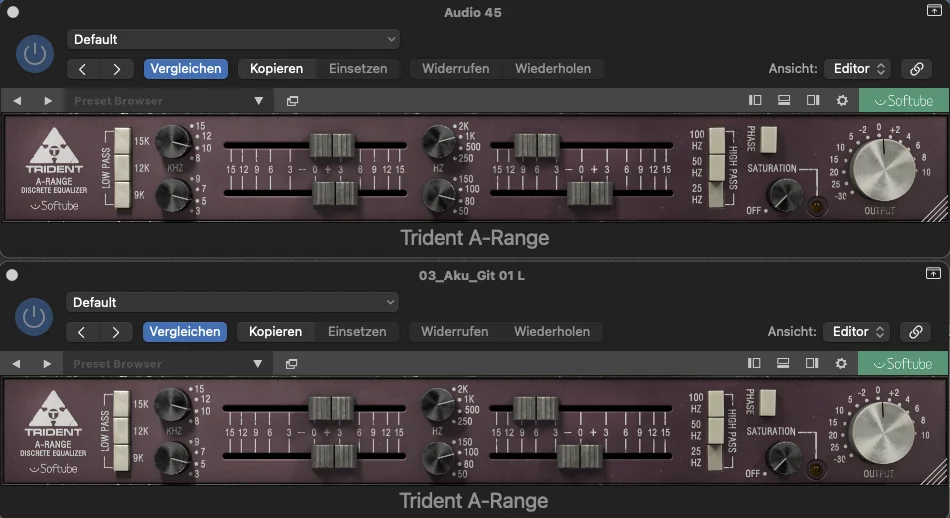Click Widerrufen in 03_Aku_Git 01 L window
The width and height of the screenshot is (950, 518).
click(x=455, y=332)
